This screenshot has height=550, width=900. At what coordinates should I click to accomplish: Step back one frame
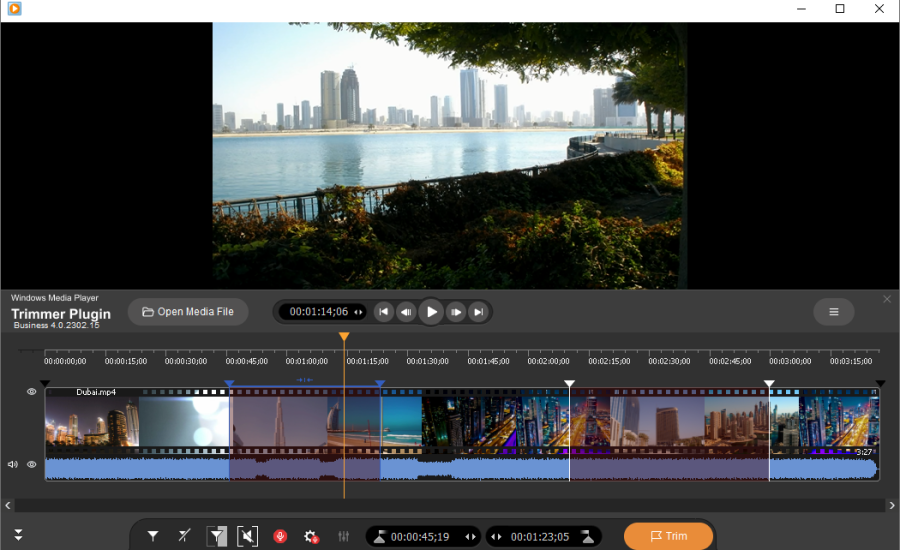[x=406, y=312]
